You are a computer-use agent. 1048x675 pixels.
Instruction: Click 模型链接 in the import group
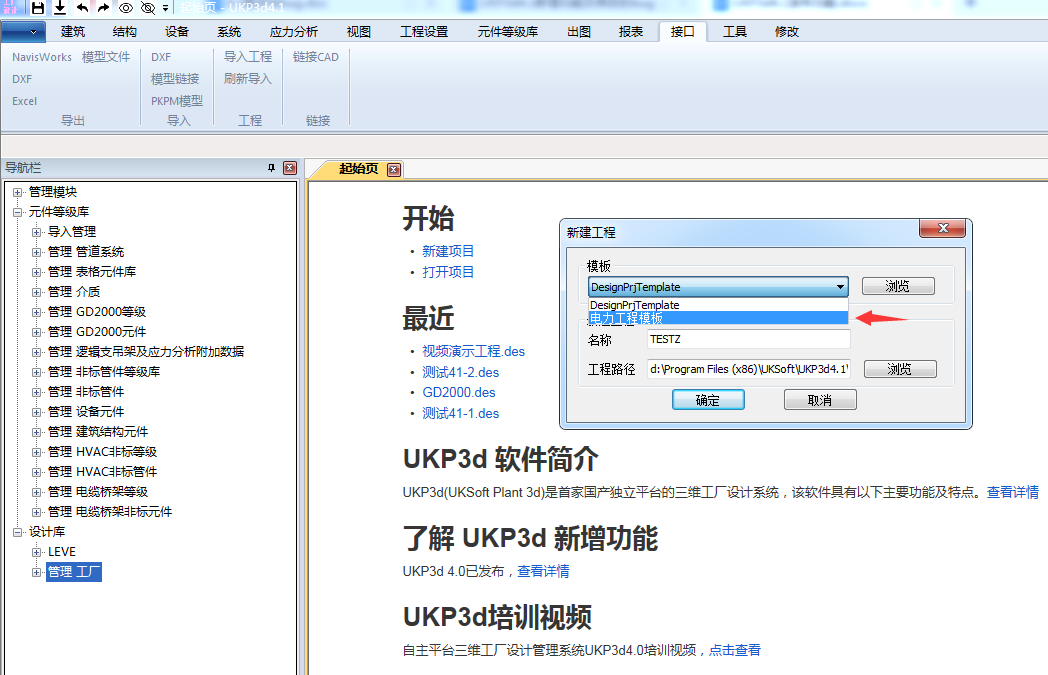pyautogui.click(x=175, y=79)
